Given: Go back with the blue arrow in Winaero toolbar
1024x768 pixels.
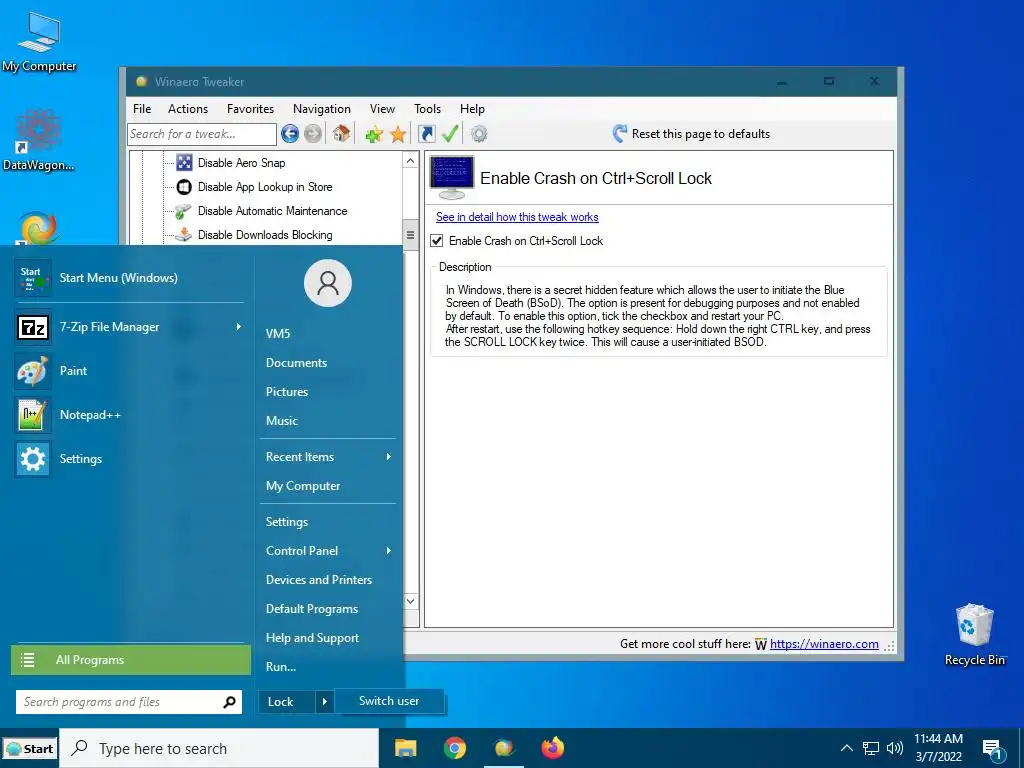Looking at the screenshot, I should pos(289,134).
